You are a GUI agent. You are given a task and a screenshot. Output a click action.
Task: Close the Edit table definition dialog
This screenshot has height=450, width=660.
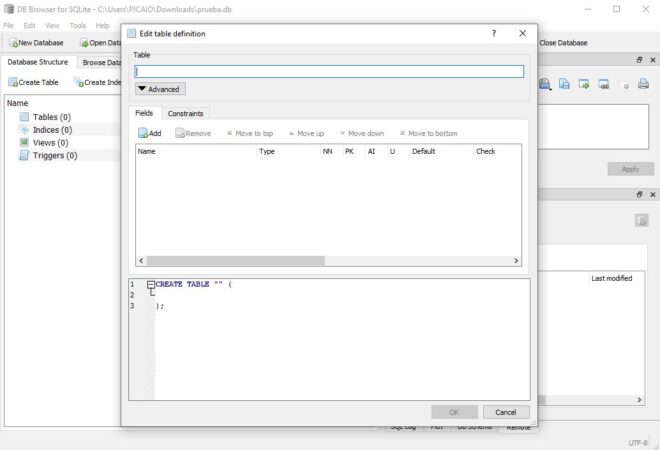coord(522,33)
